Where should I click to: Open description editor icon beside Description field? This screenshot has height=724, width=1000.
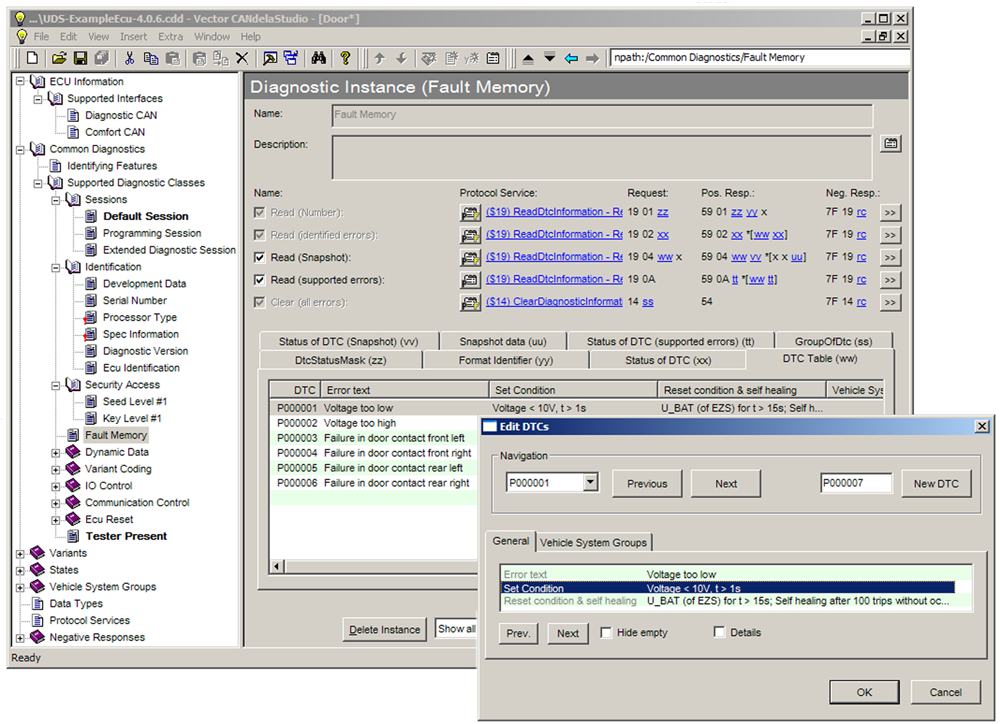(x=890, y=143)
